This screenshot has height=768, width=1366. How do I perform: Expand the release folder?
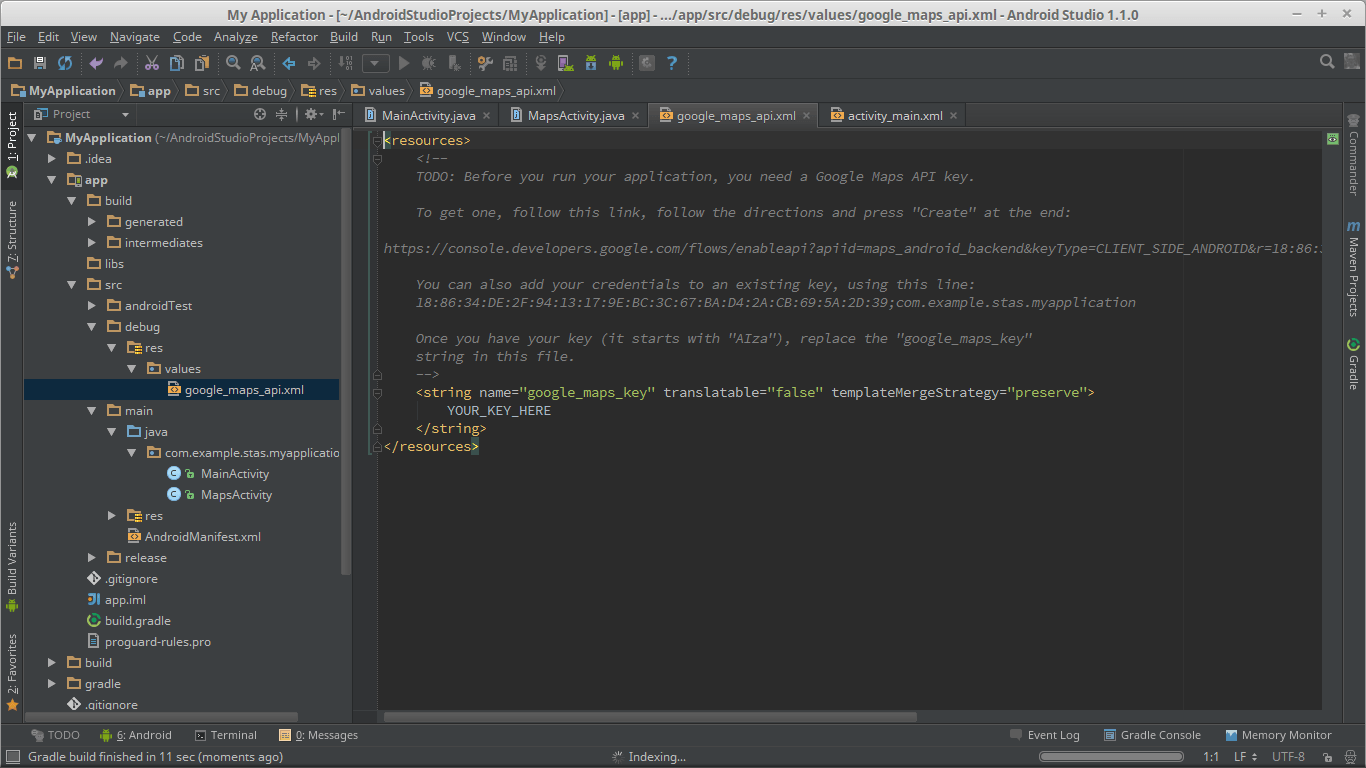click(x=92, y=558)
